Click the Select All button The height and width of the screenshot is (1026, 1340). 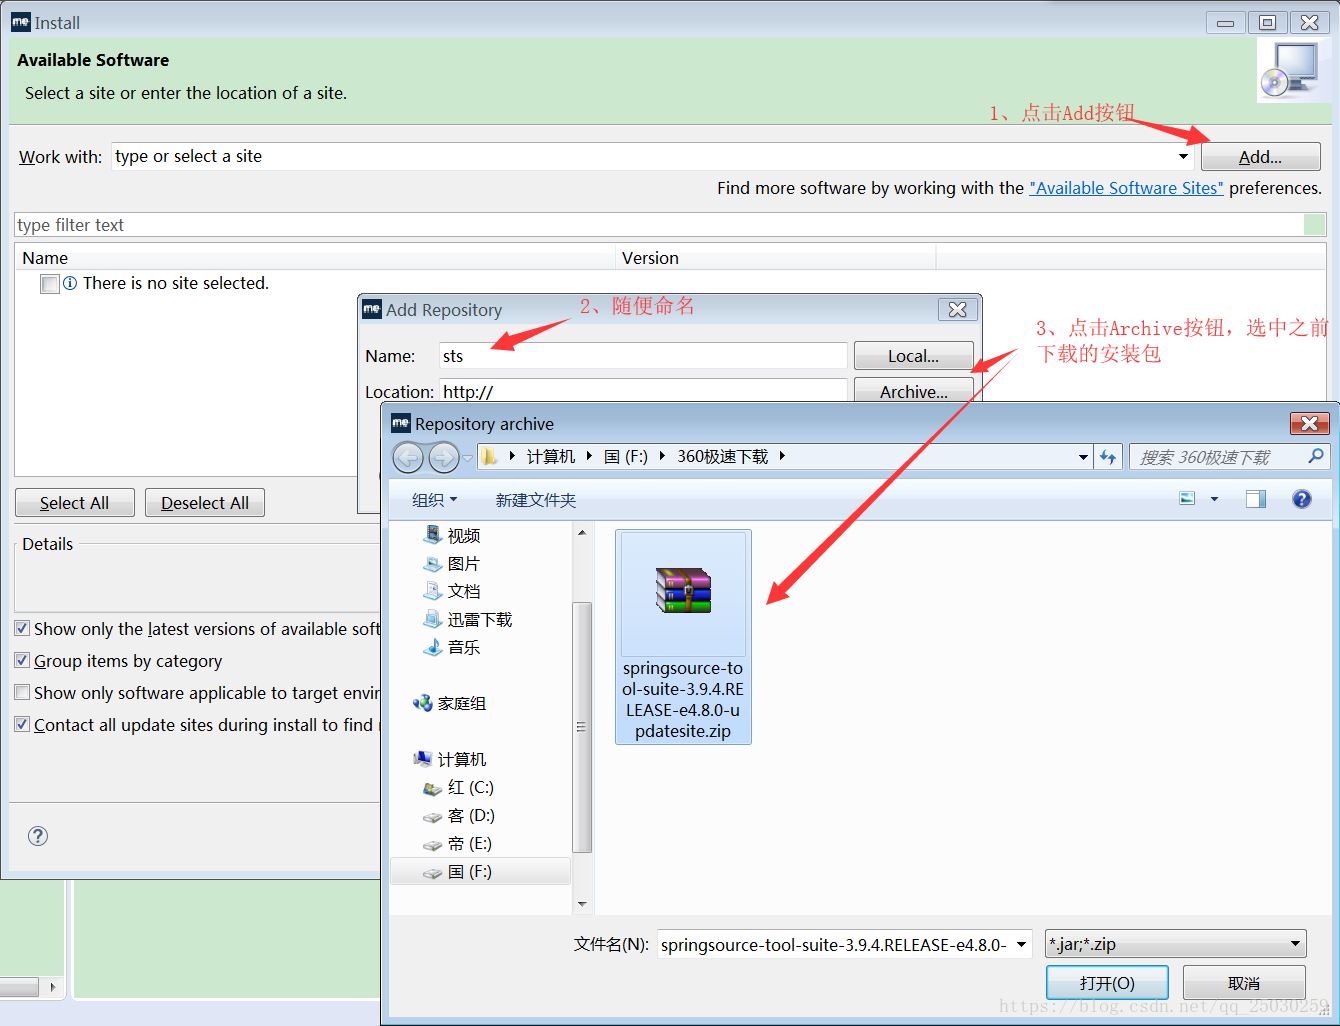(x=75, y=503)
